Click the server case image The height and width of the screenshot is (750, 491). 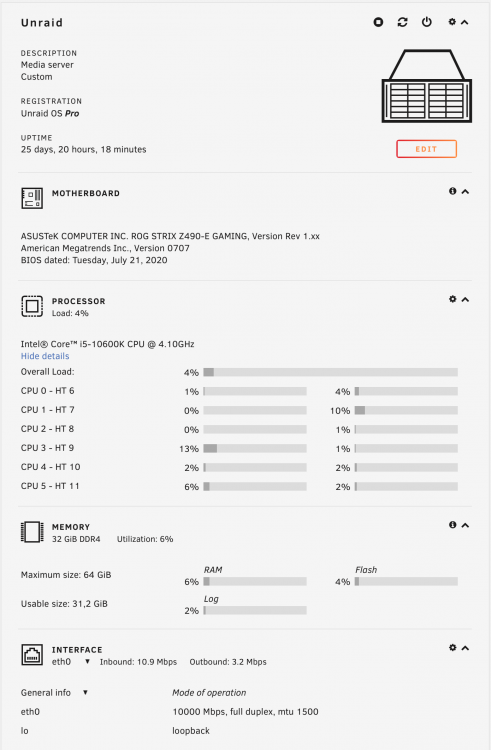(426, 86)
